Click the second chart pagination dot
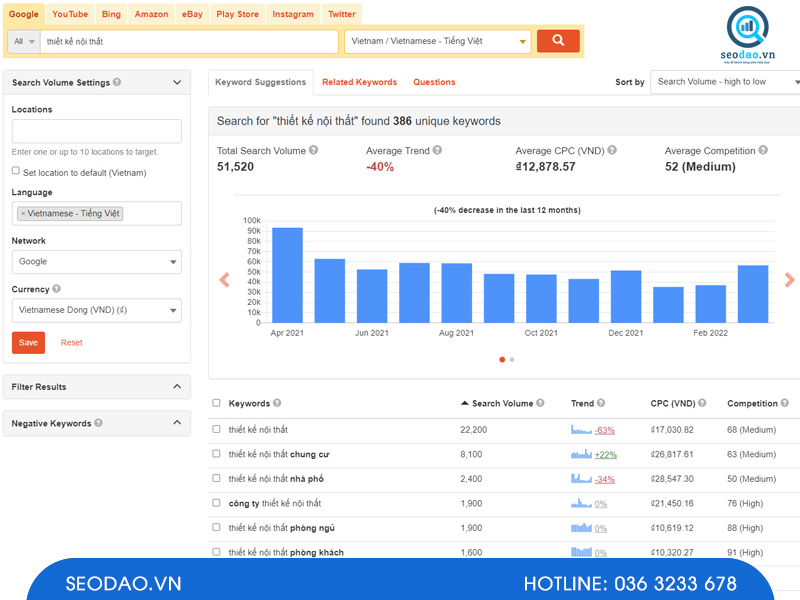The height and width of the screenshot is (600, 800). pos(512,359)
